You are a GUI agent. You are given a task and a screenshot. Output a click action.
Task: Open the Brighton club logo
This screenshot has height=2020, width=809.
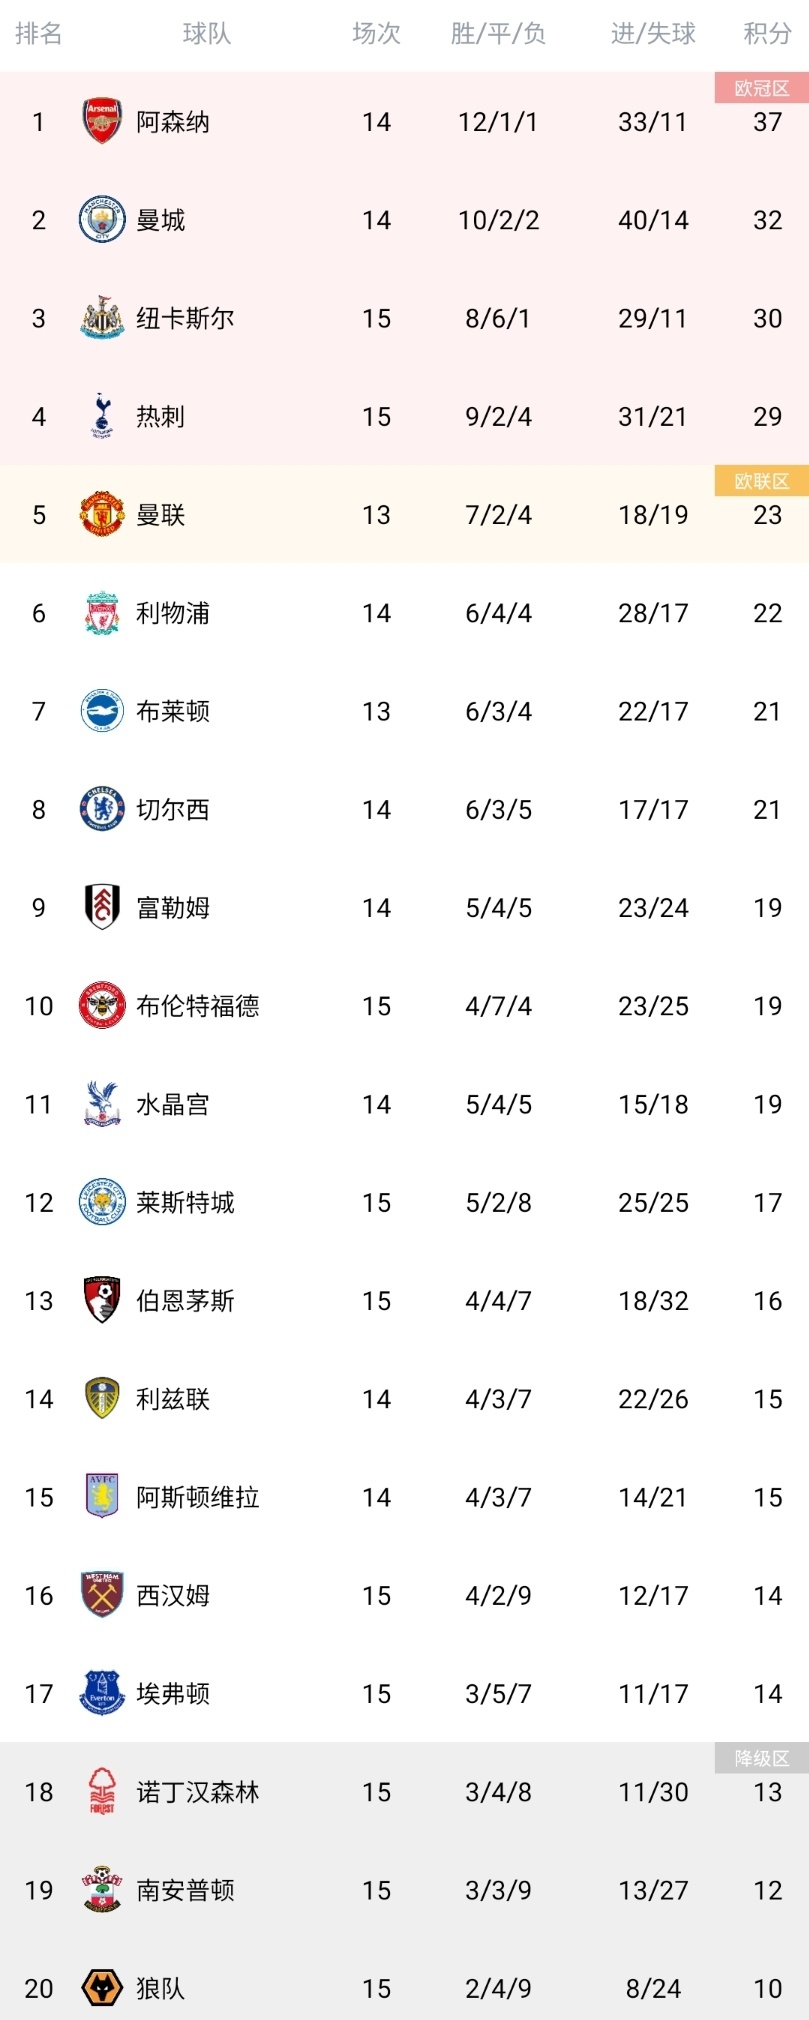point(102,711)
